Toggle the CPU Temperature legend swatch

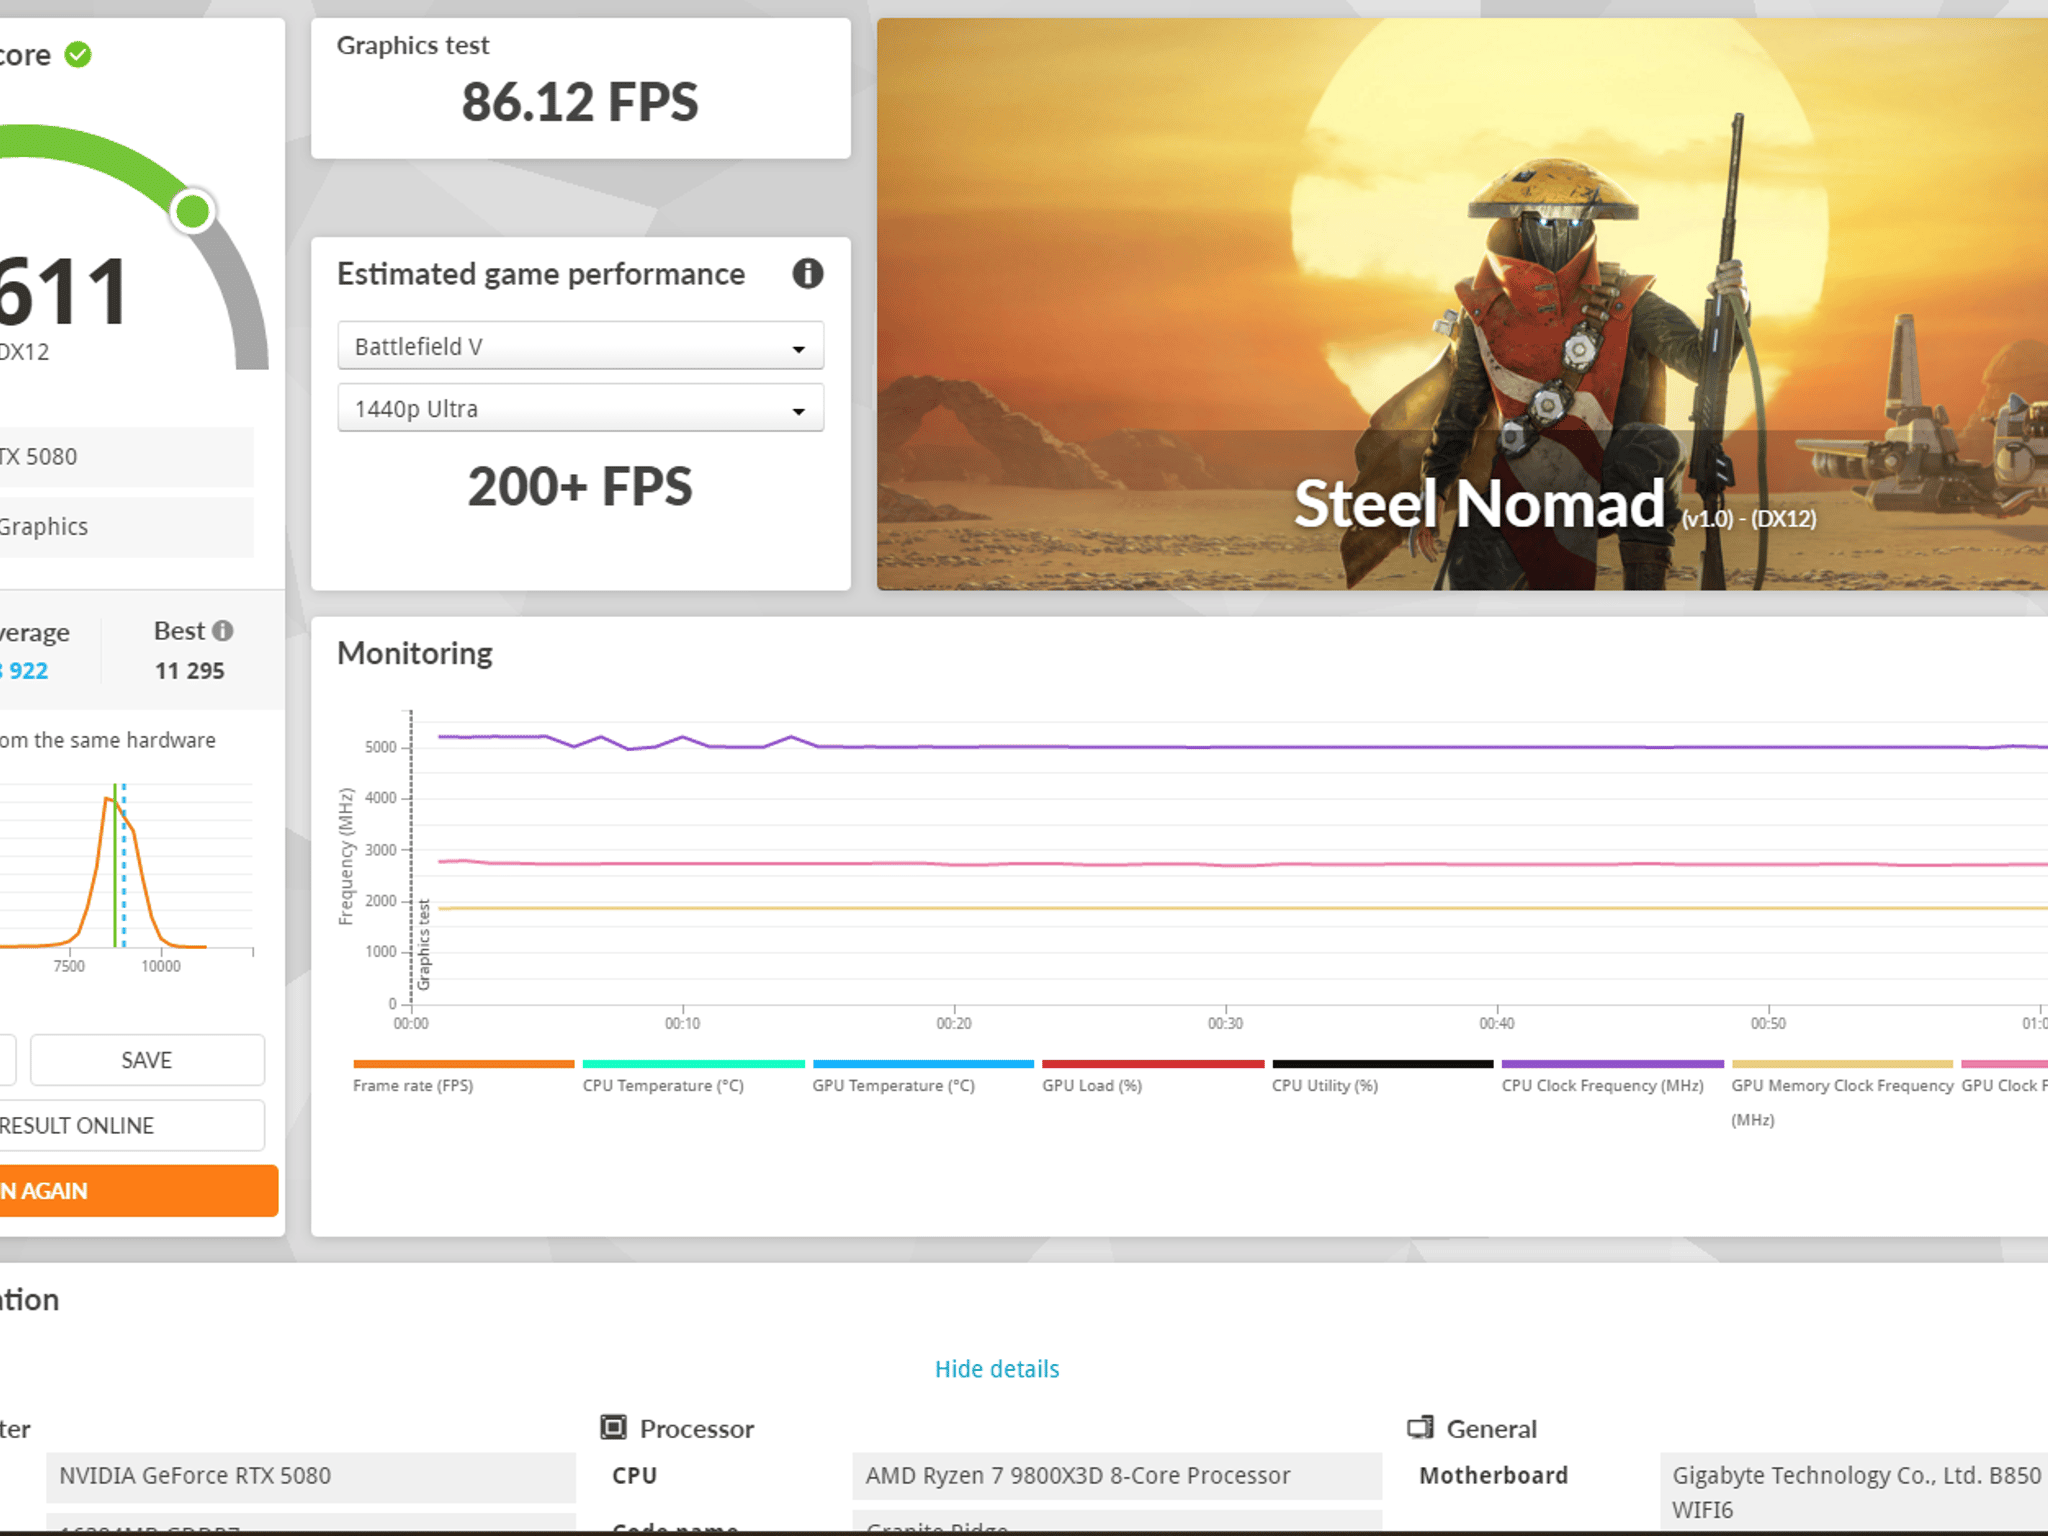pos(694,1064)
